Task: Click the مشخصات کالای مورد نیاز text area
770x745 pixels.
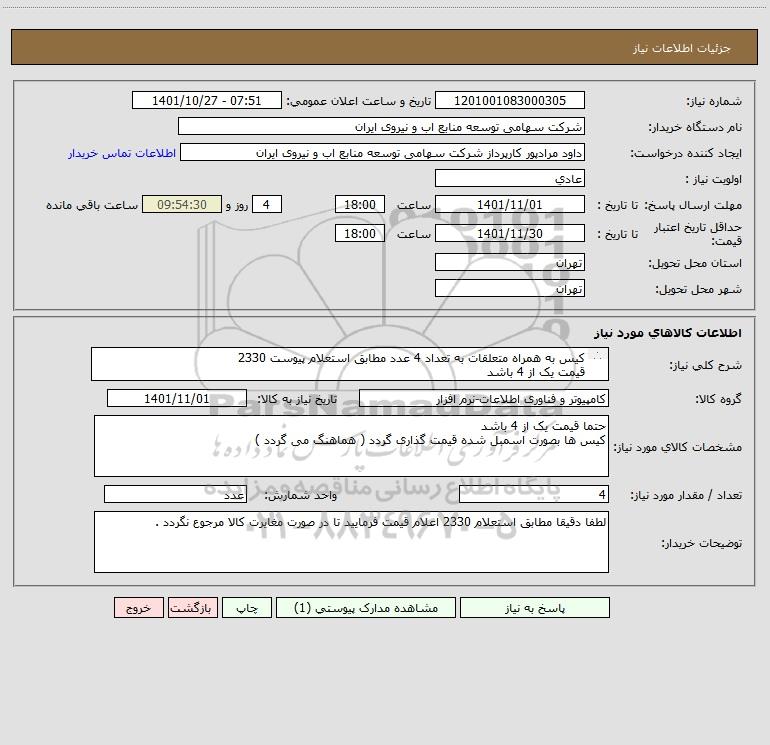Action: tap(351, 446)
